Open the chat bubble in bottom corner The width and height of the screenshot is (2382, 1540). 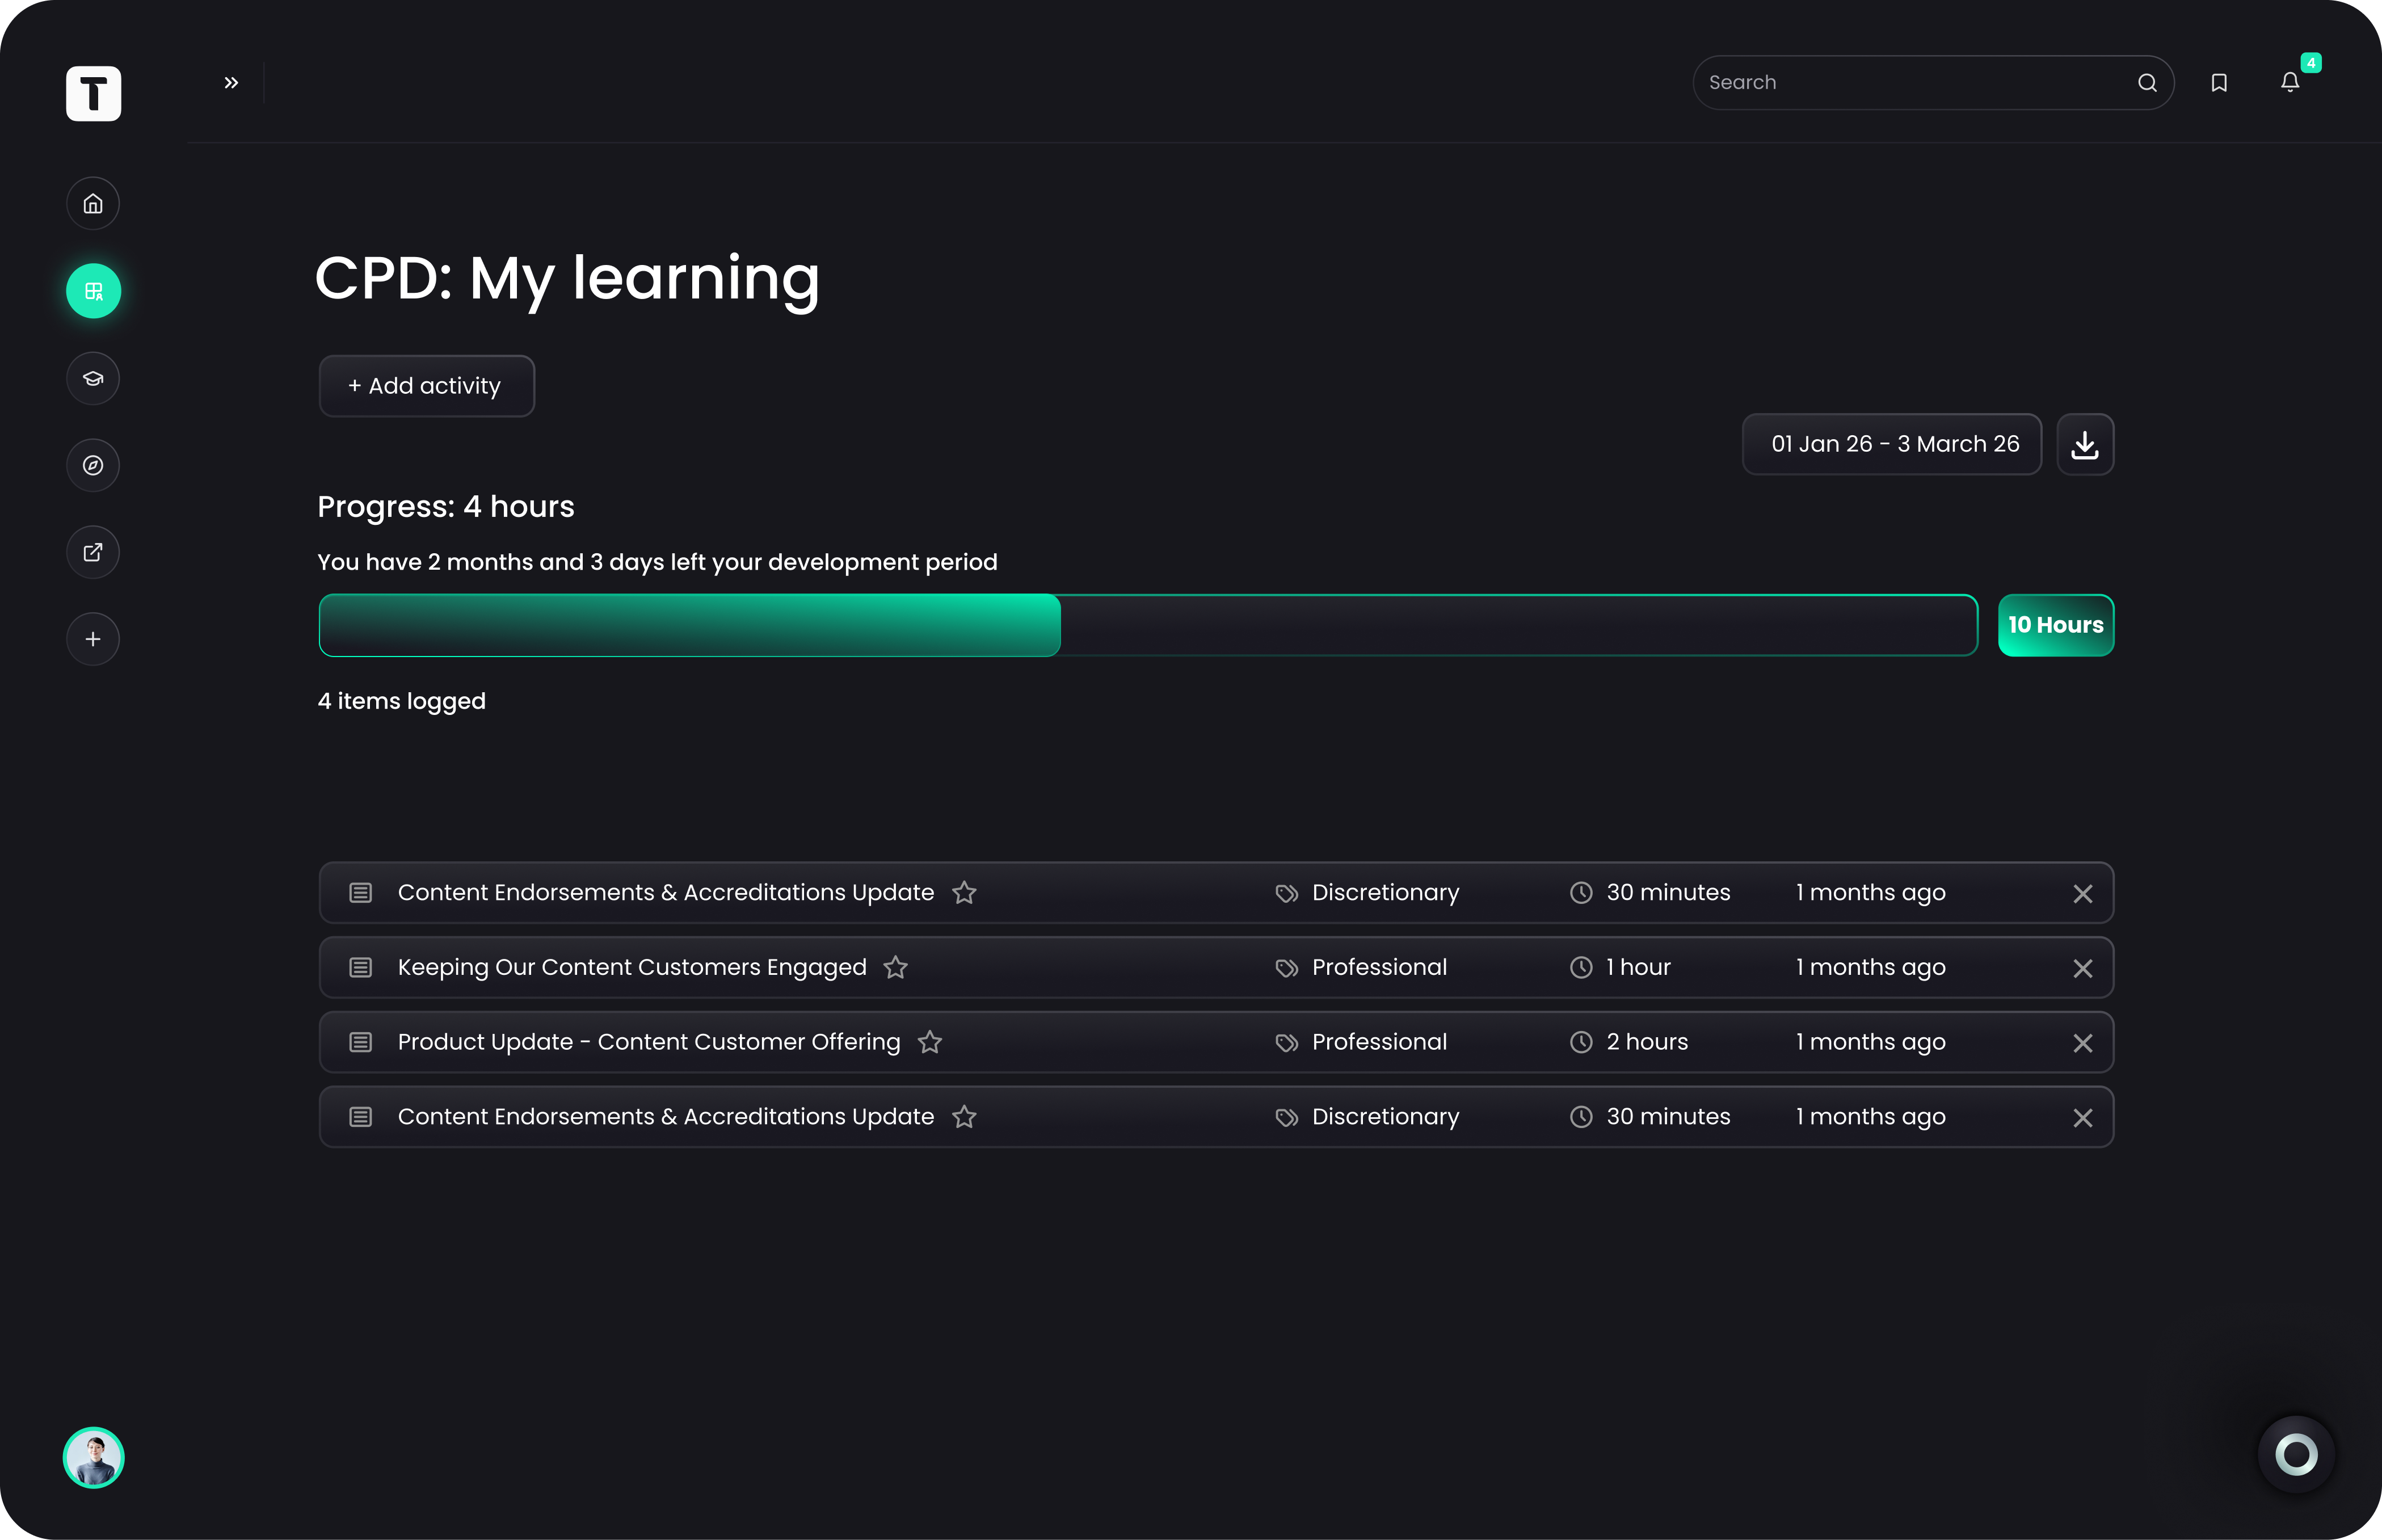click(x=2296, y=1454)
